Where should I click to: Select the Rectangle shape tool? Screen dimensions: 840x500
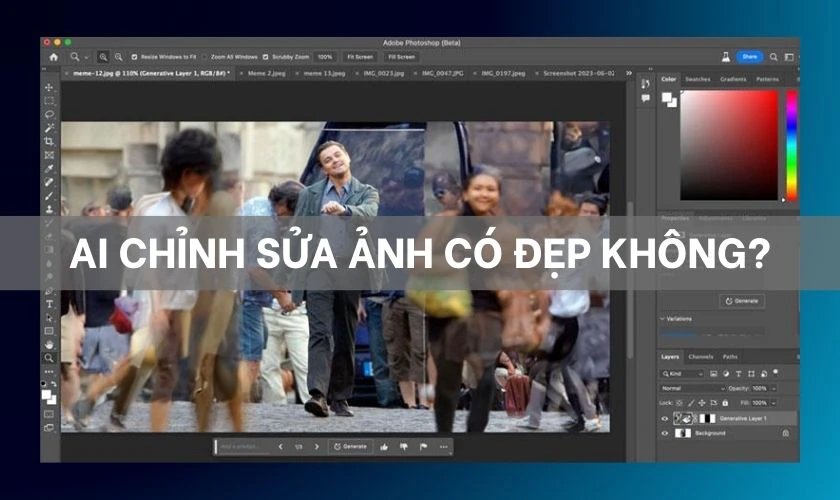click(x=49, y=331)
